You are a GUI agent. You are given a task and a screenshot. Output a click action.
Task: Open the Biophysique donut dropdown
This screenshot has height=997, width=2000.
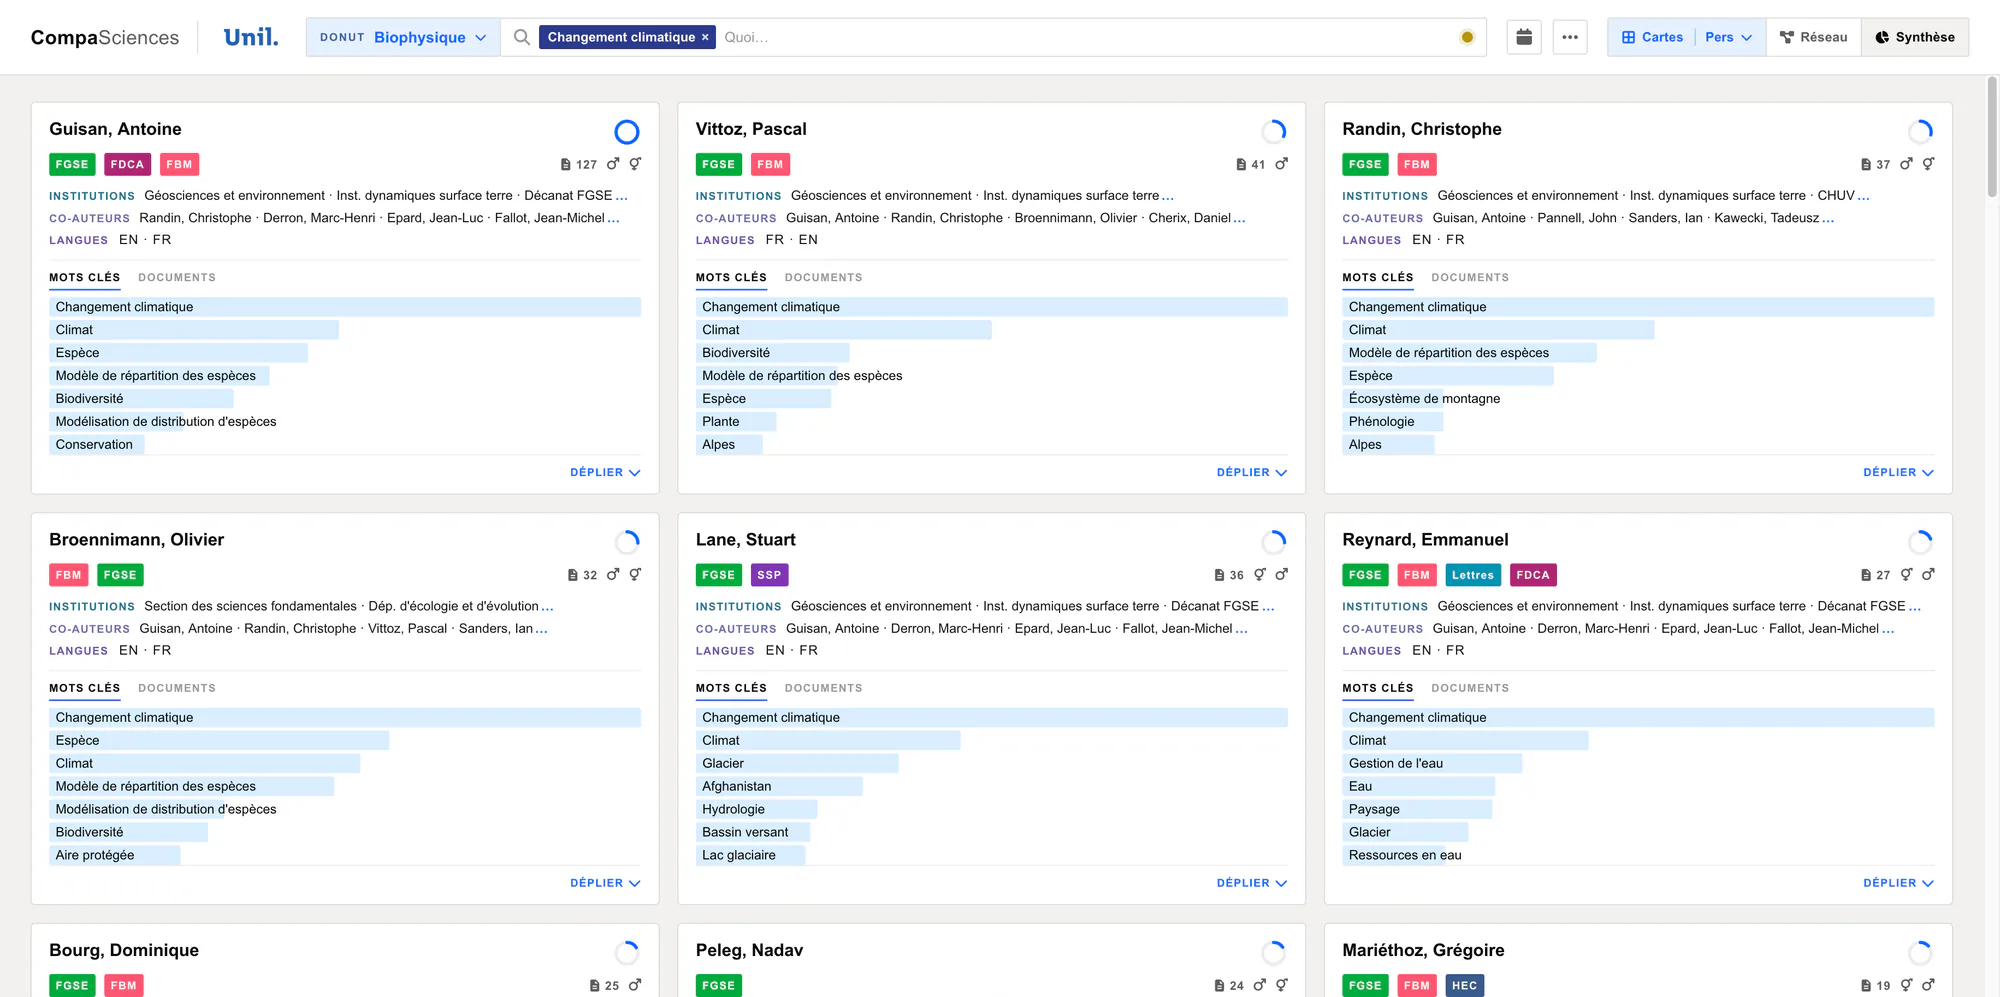coord(403,37)
